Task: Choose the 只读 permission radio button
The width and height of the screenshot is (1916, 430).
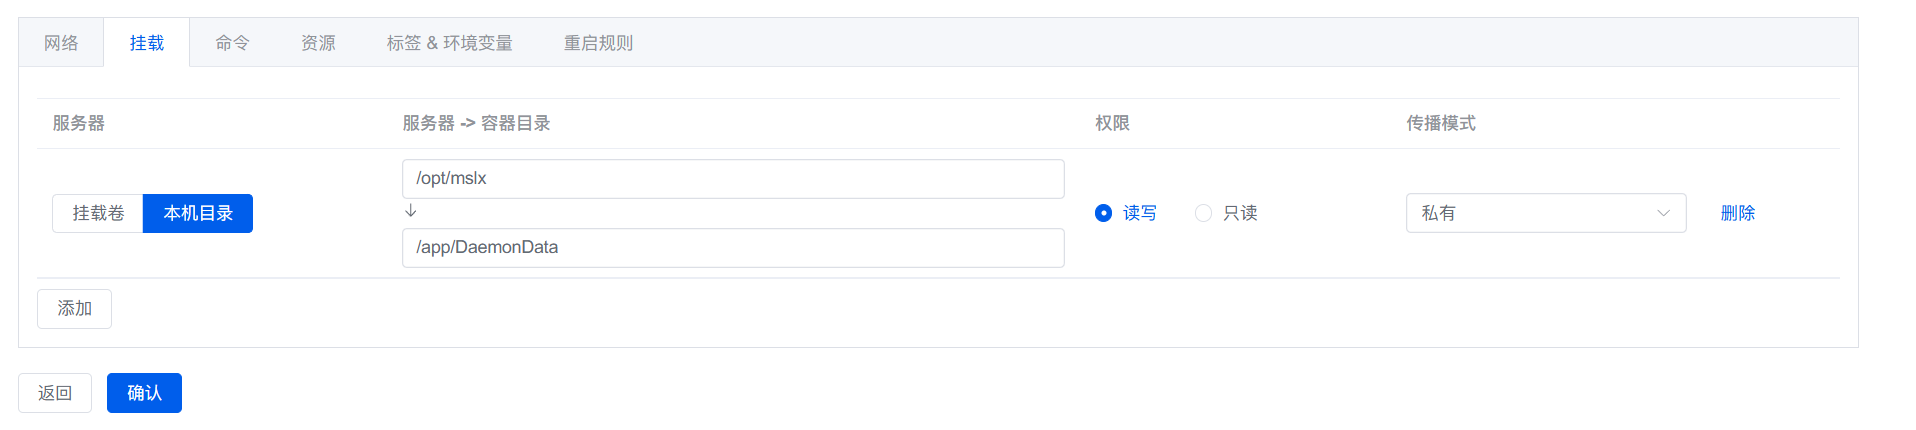Action: click(x=1204, y=213)
